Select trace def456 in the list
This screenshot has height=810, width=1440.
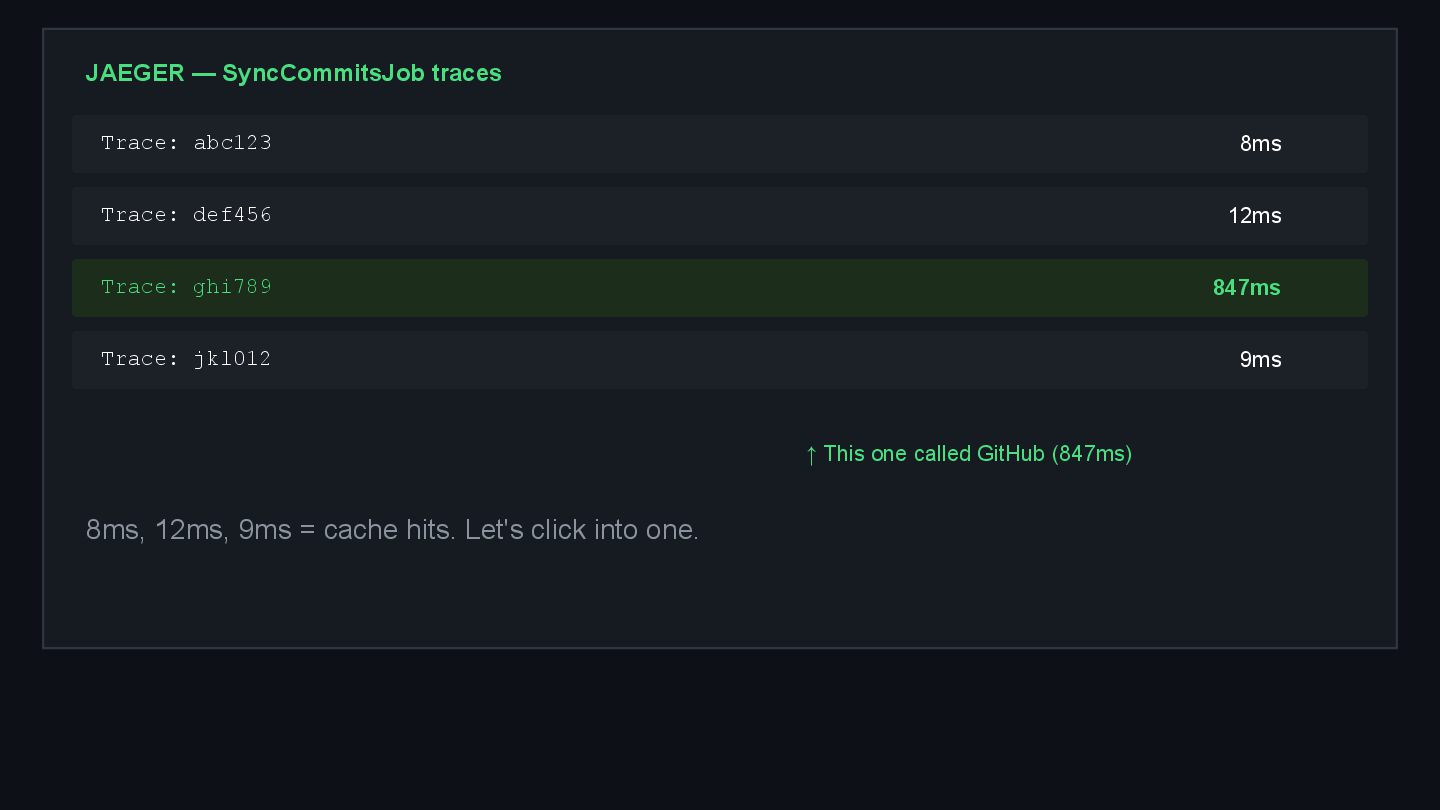click(x=186, y=215)
